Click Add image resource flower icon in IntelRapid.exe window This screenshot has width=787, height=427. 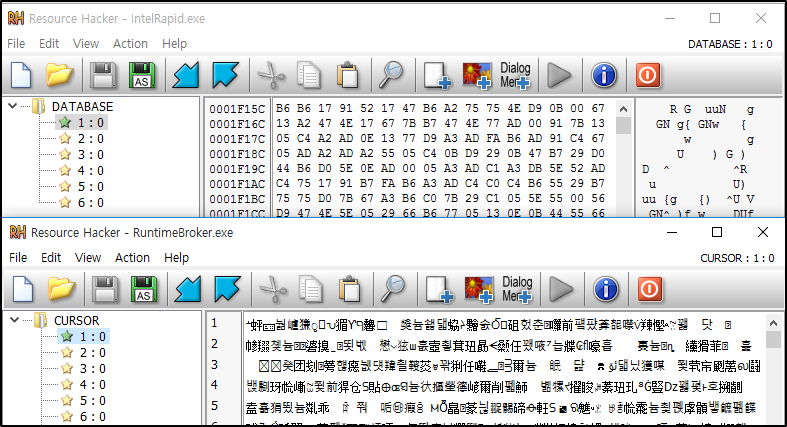476,75
